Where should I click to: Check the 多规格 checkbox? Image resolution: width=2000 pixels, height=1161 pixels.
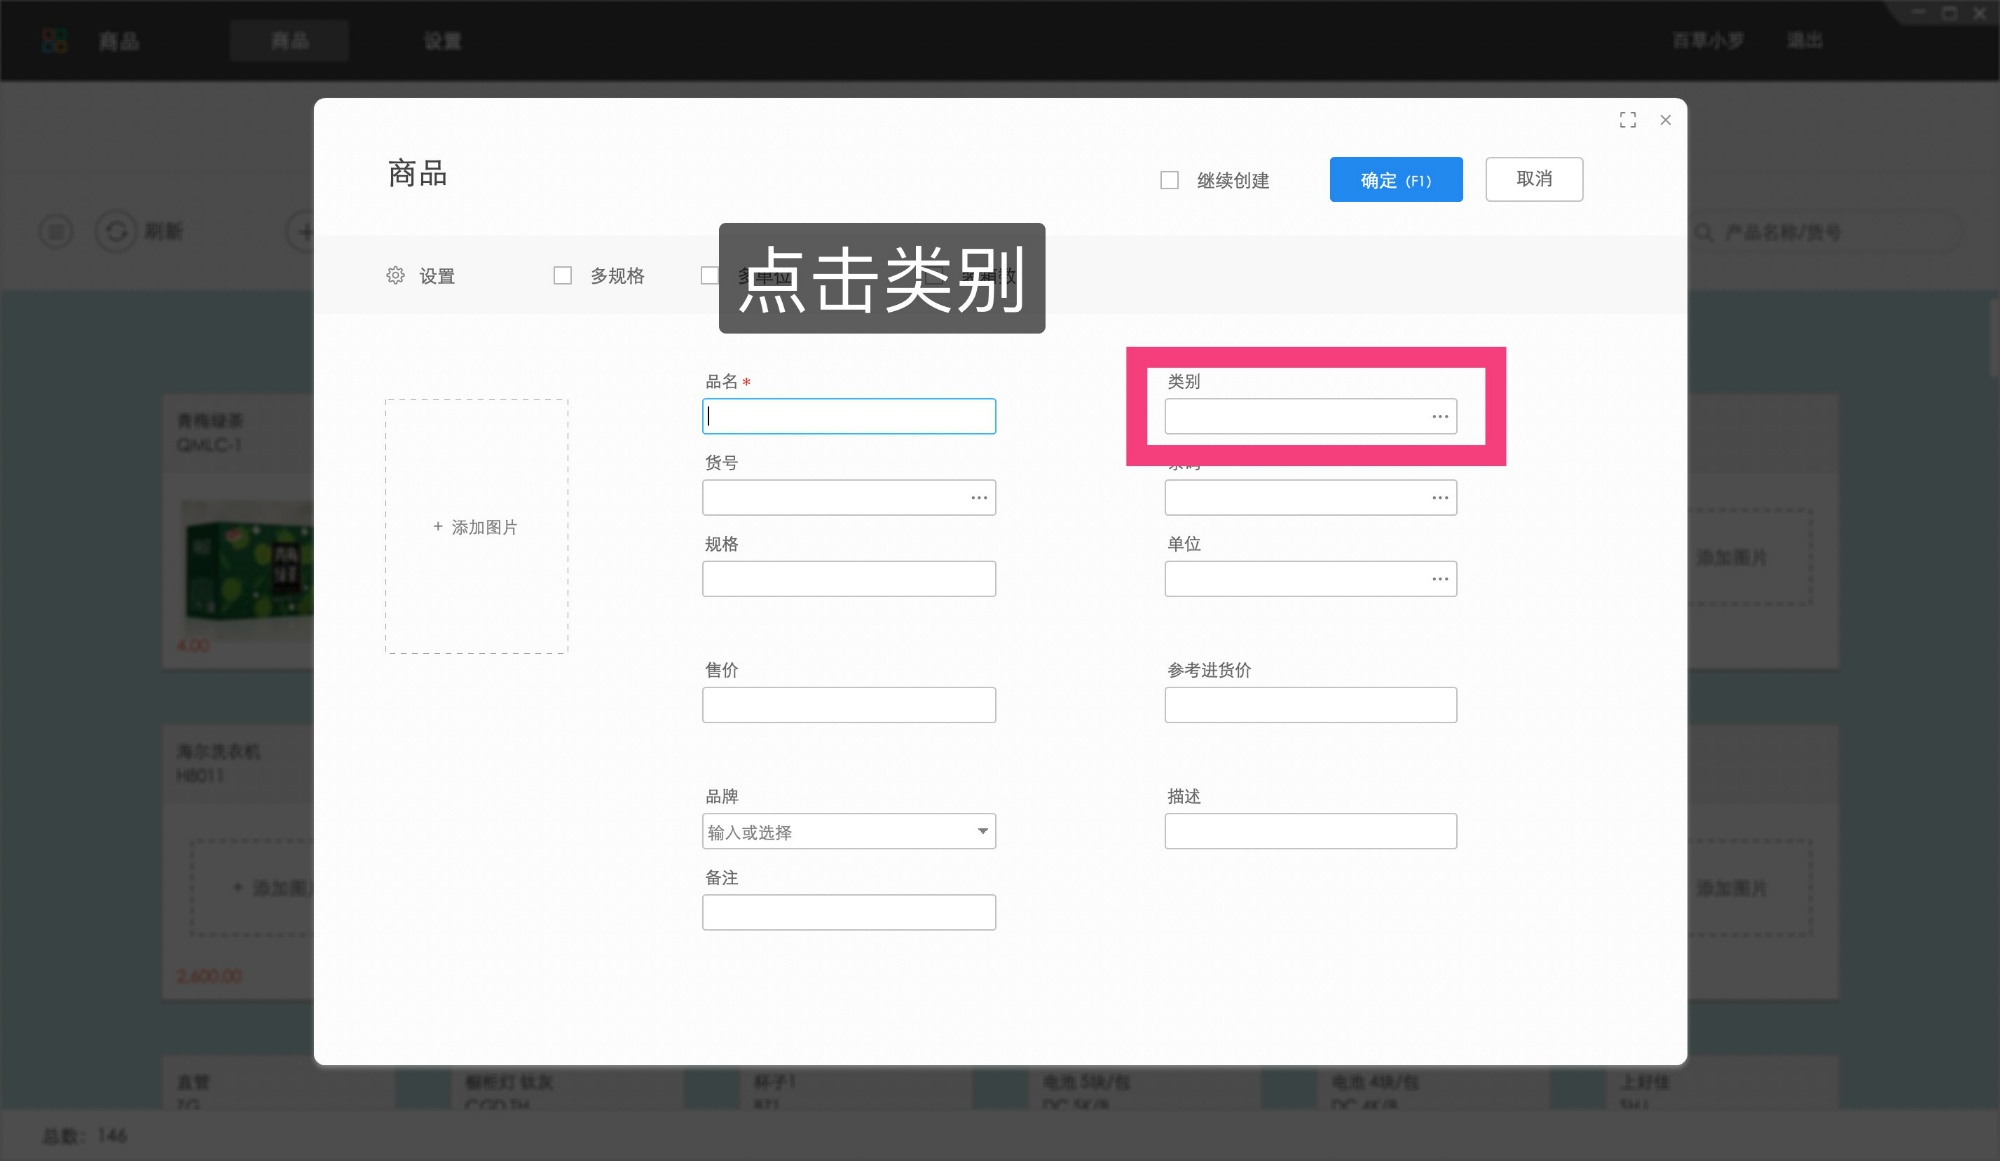562,275
